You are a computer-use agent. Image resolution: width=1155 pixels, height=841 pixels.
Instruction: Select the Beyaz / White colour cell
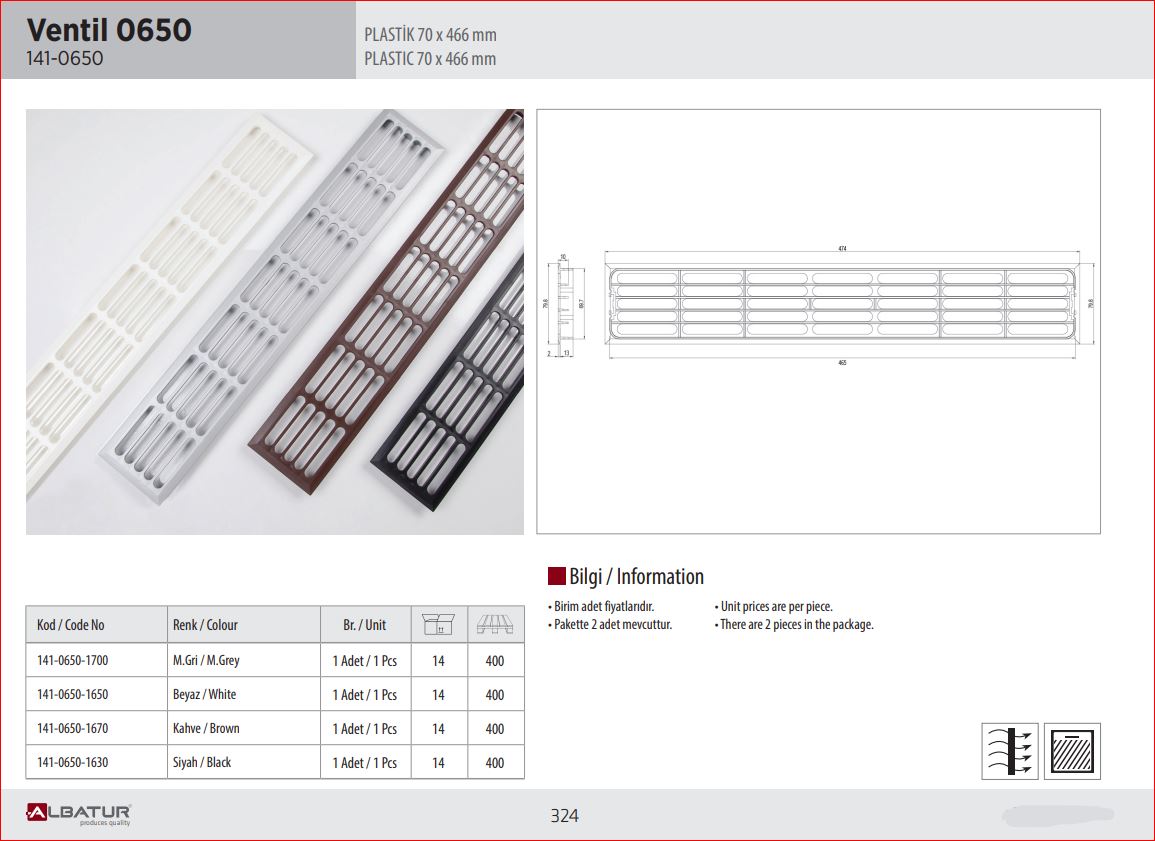tap(204, 695)
